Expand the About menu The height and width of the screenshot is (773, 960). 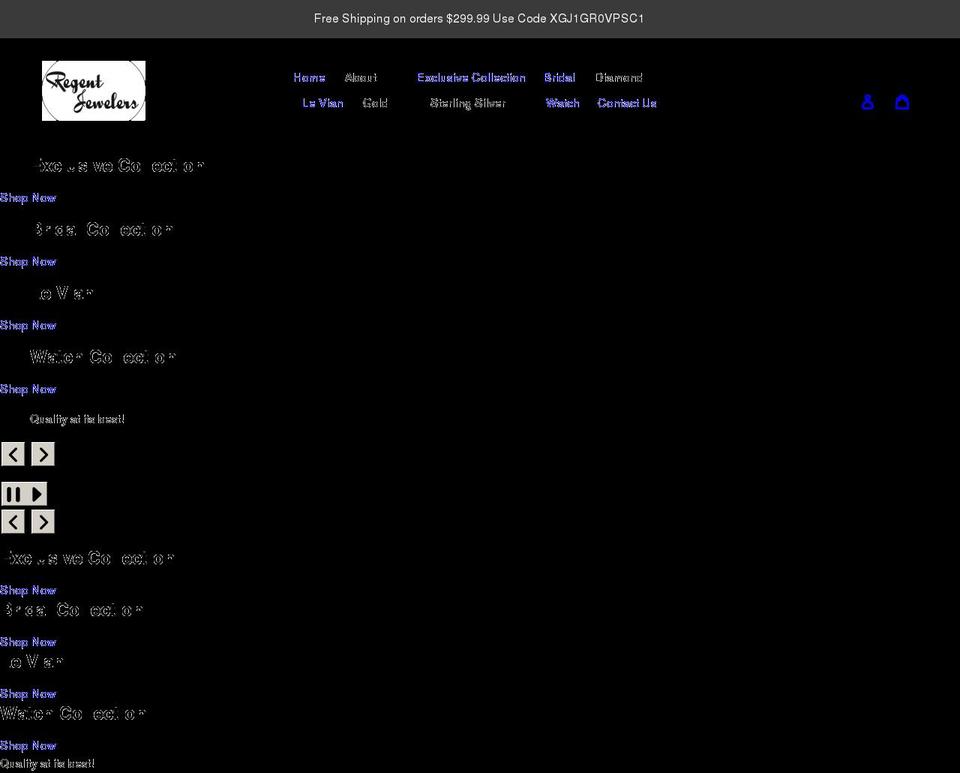point(361,78)
